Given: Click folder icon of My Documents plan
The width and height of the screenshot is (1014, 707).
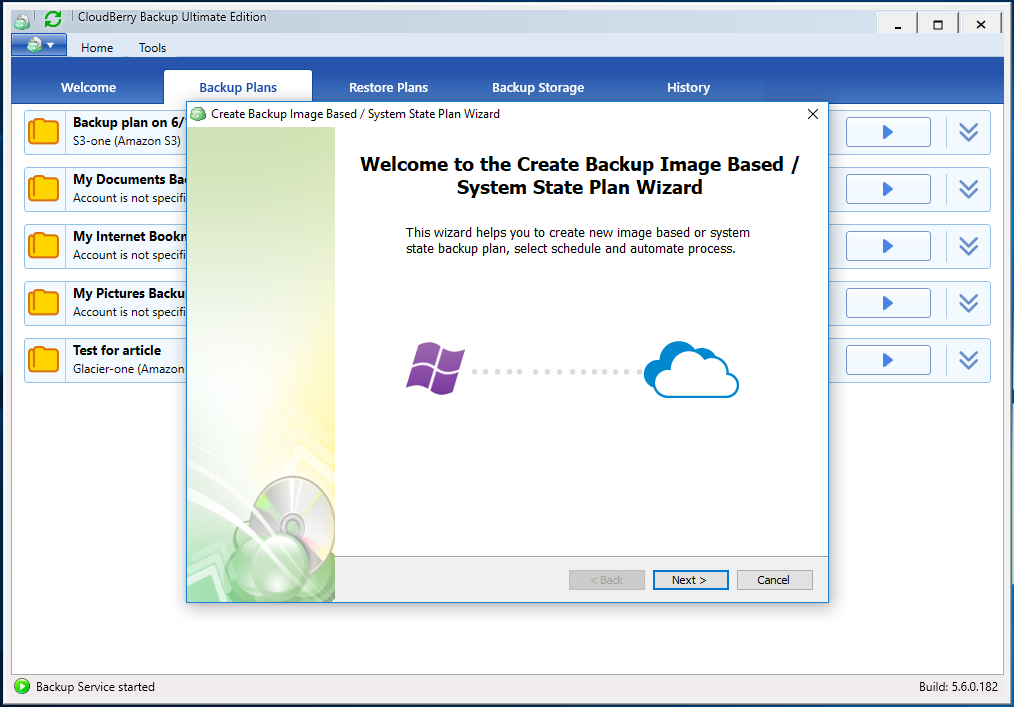Looking at the screenshot, I should click(x=44, y=189).
